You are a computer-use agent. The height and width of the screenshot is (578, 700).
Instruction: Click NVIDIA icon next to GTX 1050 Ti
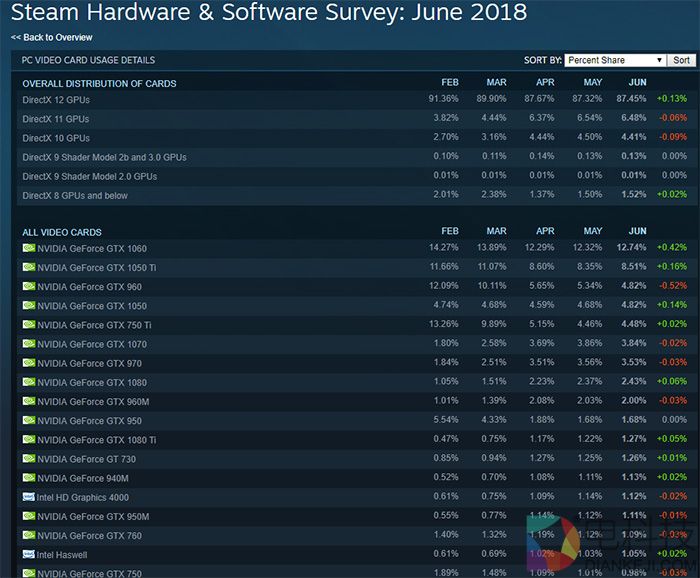click(x=29, y=267)
